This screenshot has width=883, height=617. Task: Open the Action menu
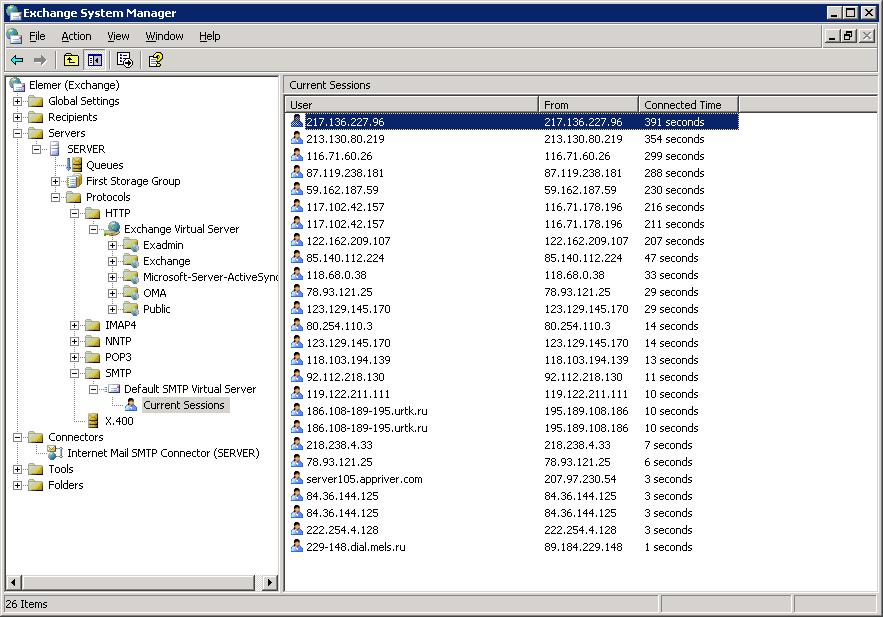pyautogui.click(x=76, y=36)
